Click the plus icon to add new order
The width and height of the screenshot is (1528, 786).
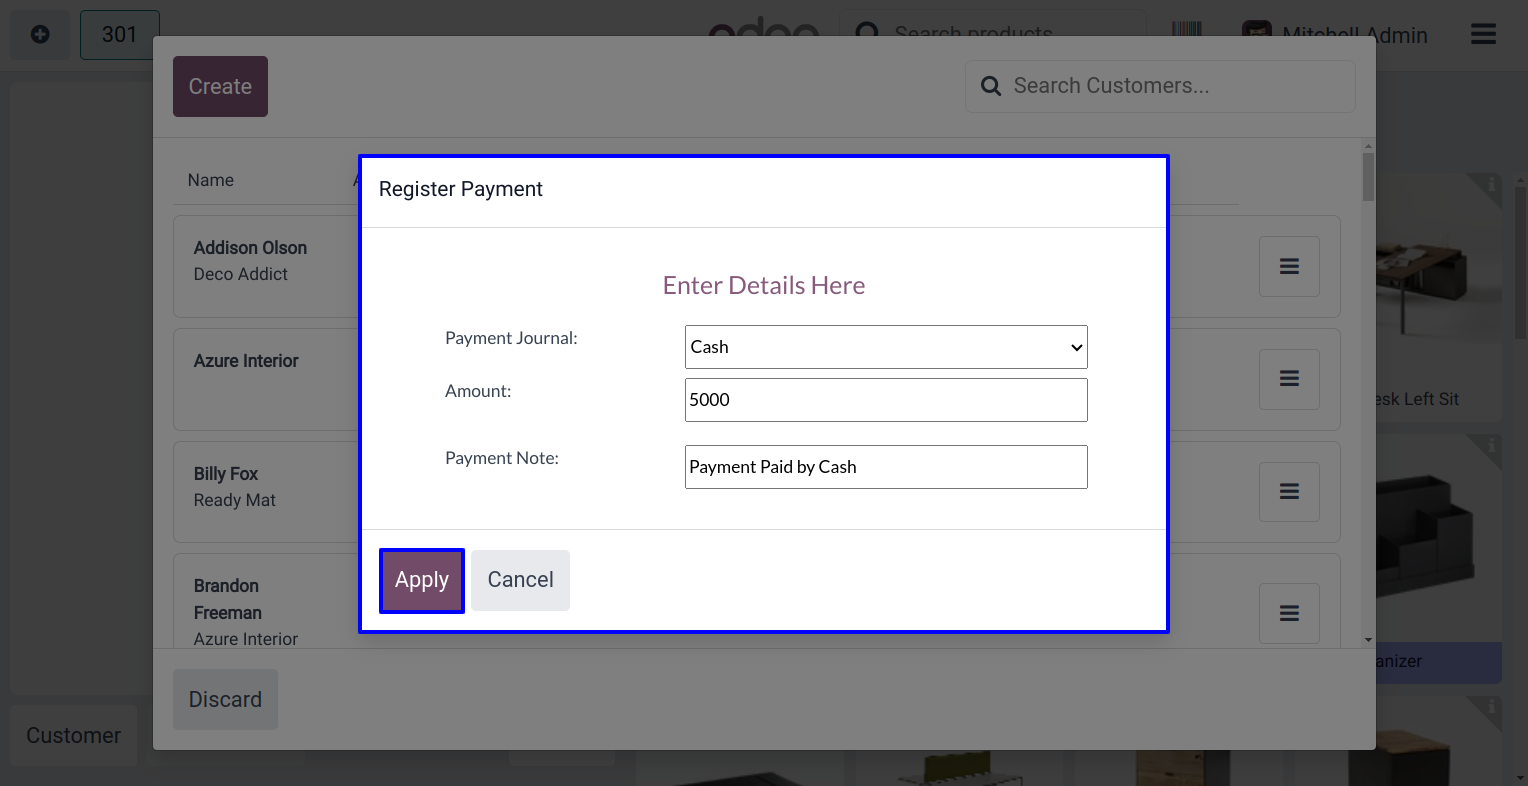[40, 35]
